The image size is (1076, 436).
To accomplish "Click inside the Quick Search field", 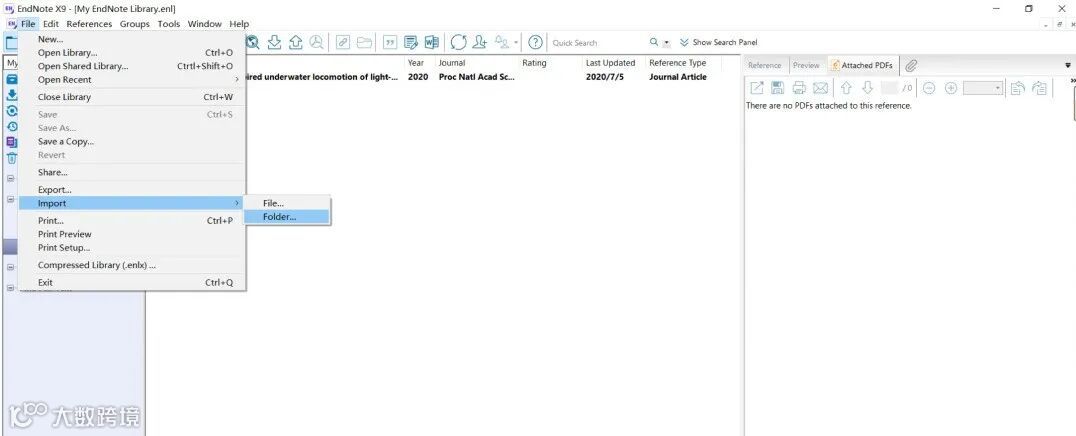I will tap(598, 43).
